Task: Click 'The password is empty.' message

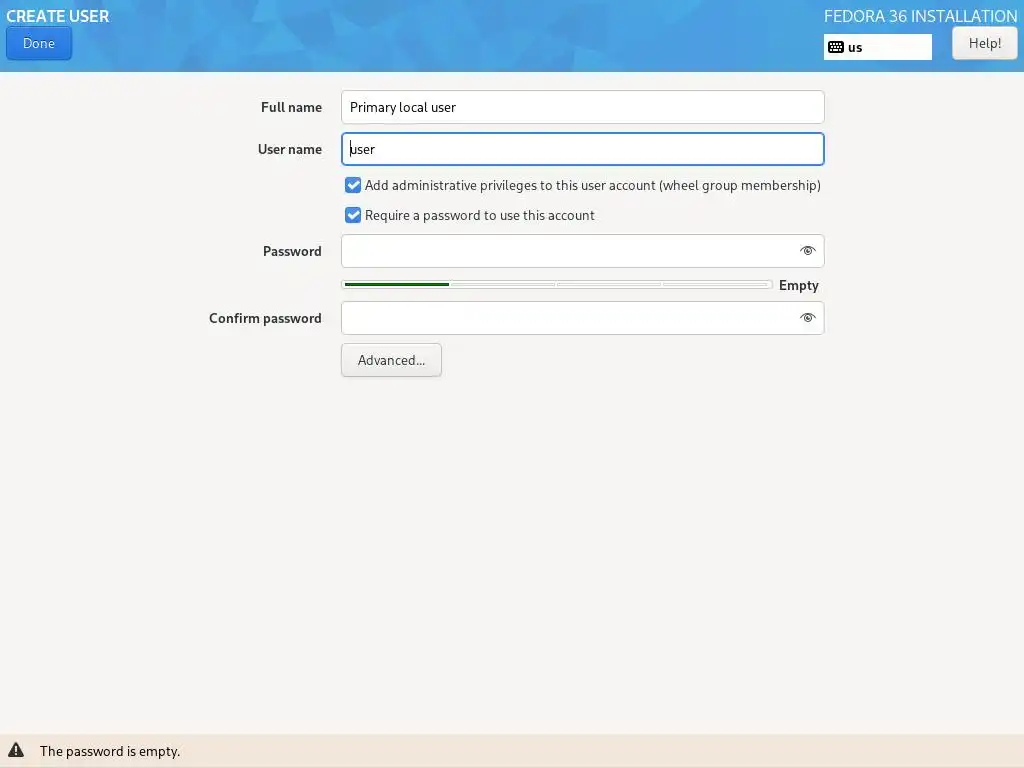Action: tap(110, 751)
